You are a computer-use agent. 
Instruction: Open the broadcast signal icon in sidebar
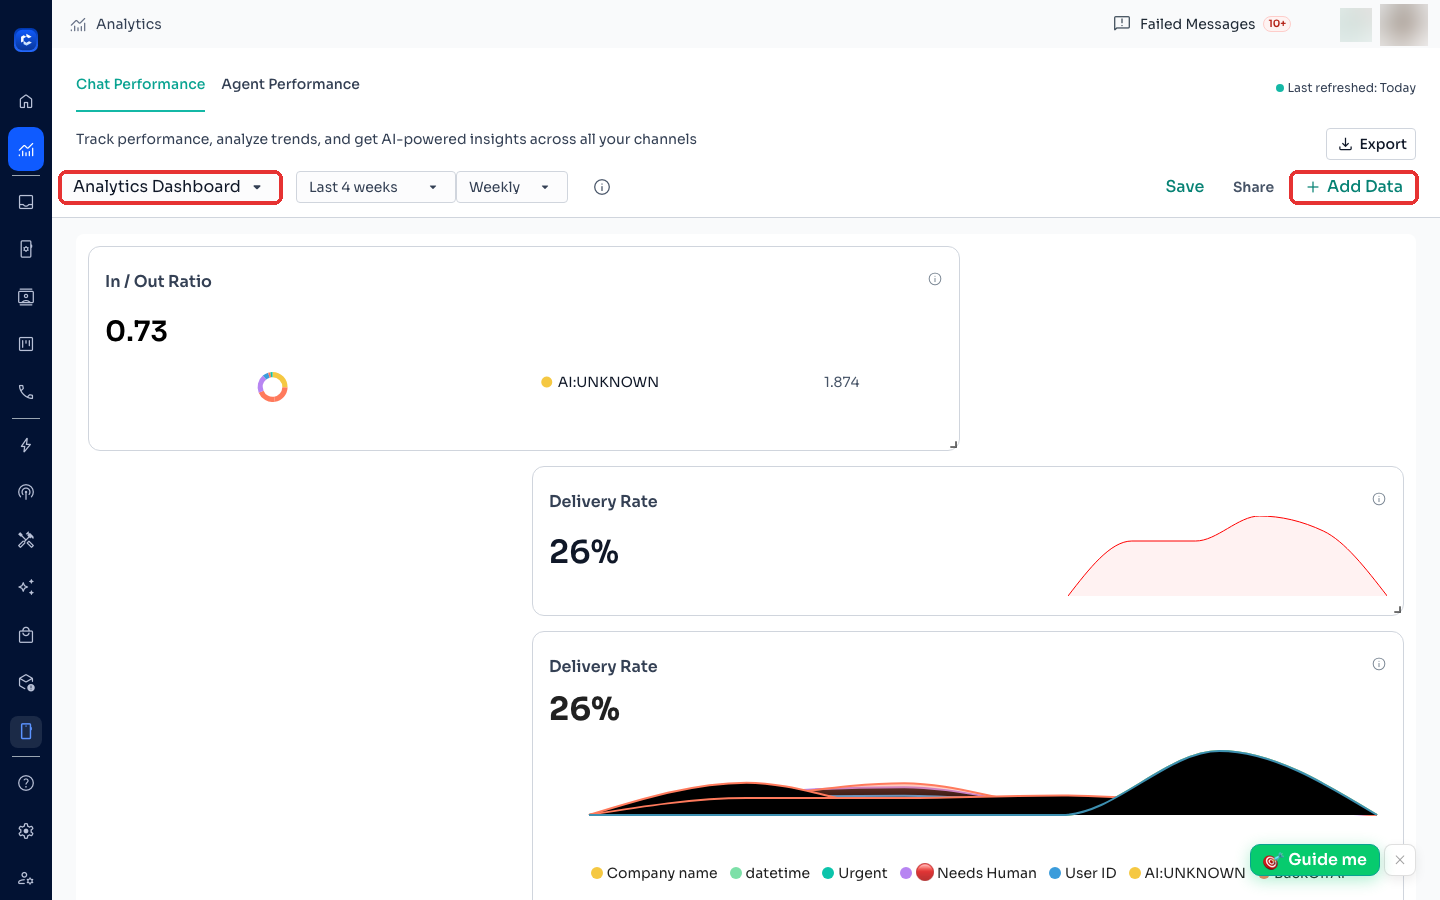26,492
